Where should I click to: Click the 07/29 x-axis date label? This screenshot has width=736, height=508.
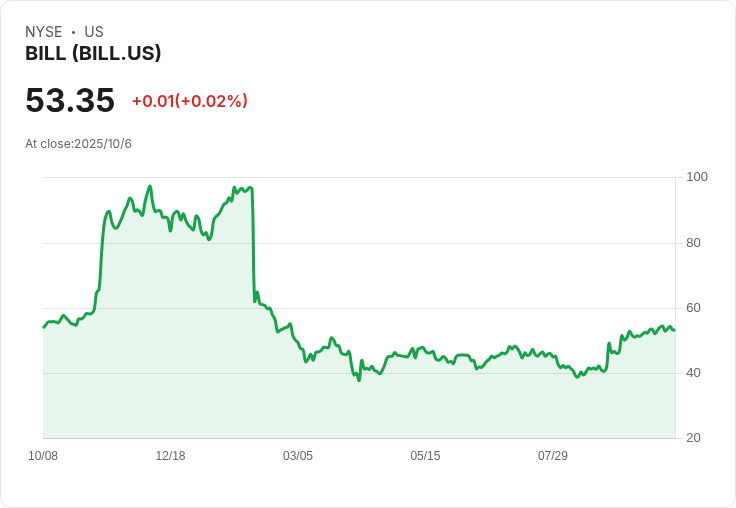tap(553, 456)
